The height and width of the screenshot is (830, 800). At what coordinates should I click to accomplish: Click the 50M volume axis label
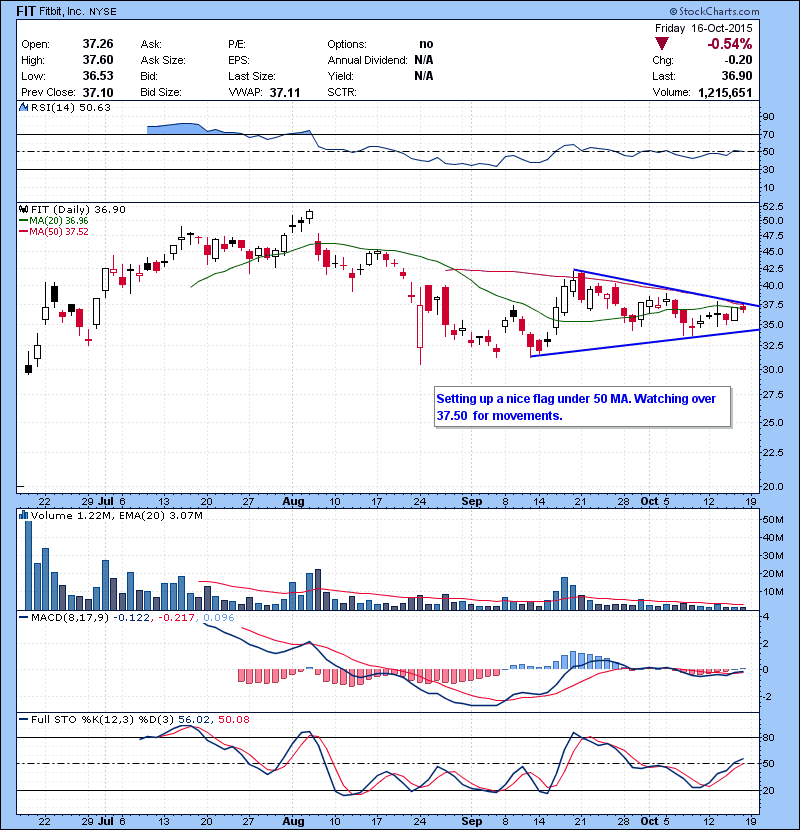pos(772,520)
